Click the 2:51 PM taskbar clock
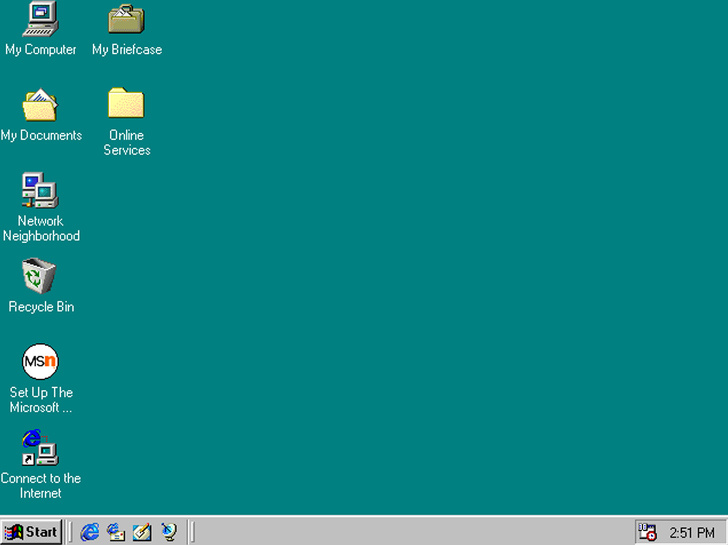Screen dimensions: 728x545 (692, 532)
